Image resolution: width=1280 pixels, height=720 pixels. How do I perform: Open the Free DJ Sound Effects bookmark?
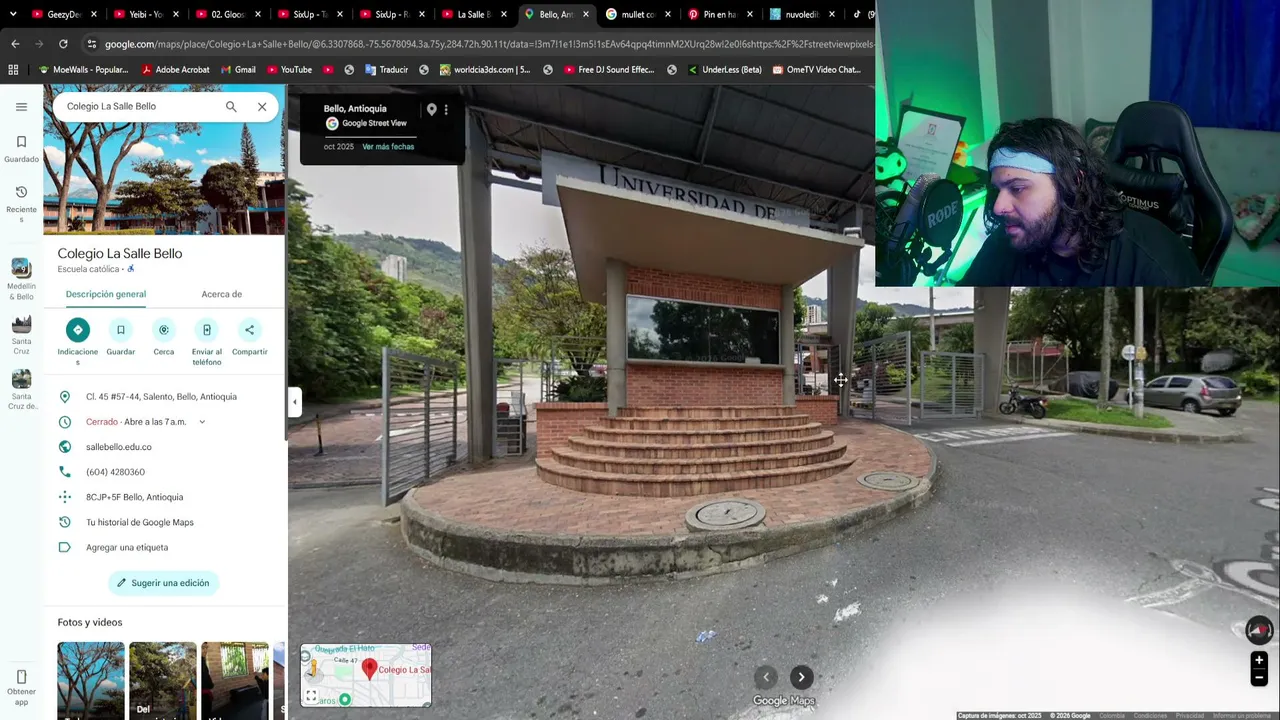click(x=608, y=70)
